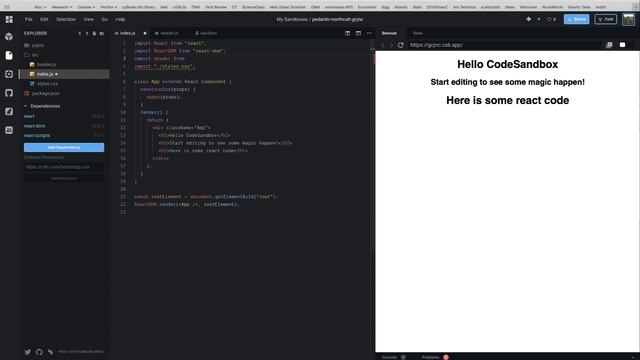
Task: Open the Problems panel at bottom
Action: 430,357
